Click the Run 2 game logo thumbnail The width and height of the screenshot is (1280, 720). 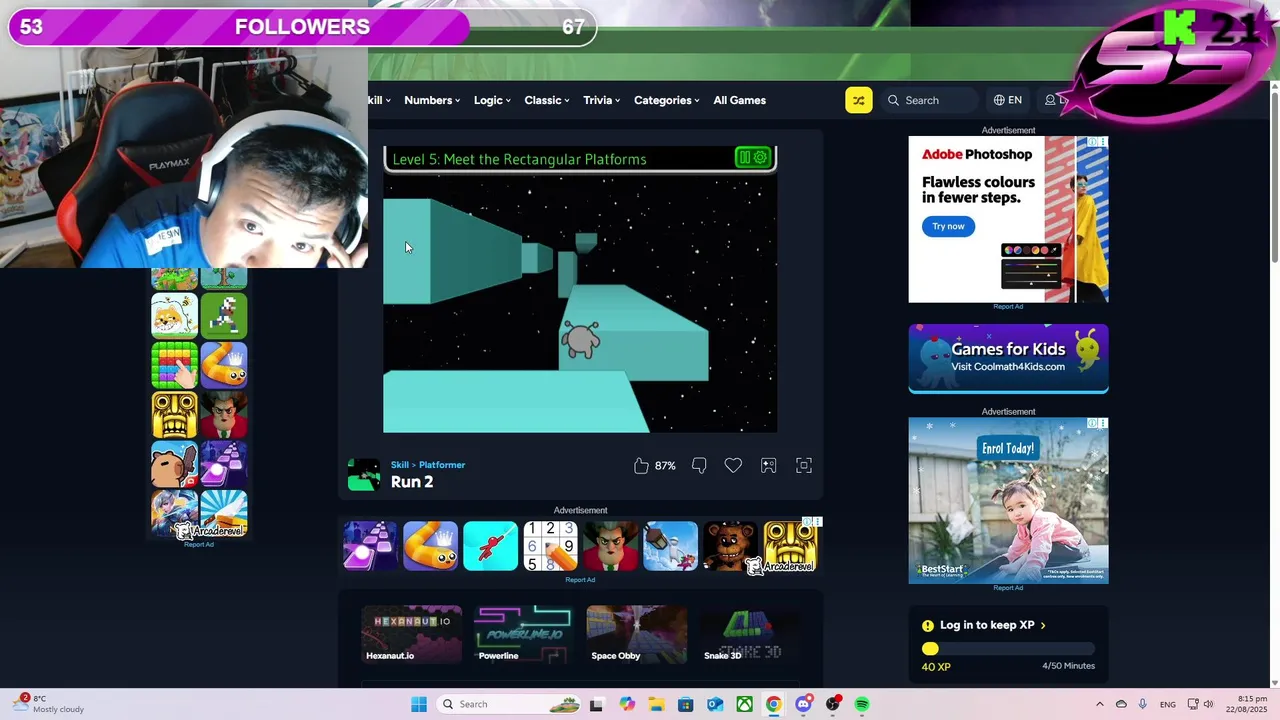364,474
